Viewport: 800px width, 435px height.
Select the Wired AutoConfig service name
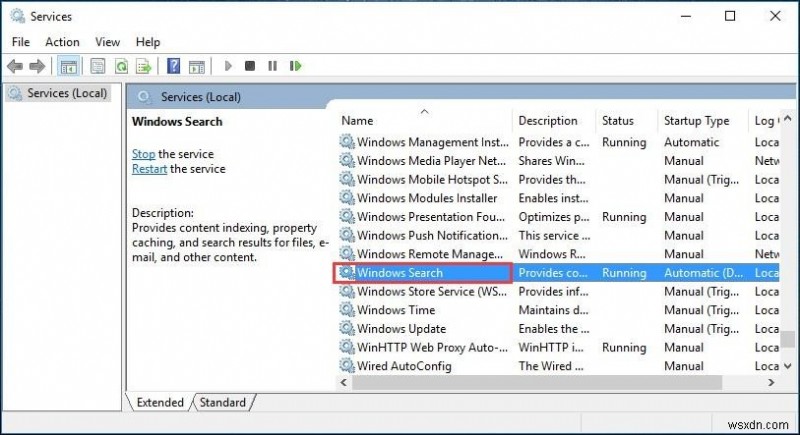(x=404, y=366)
